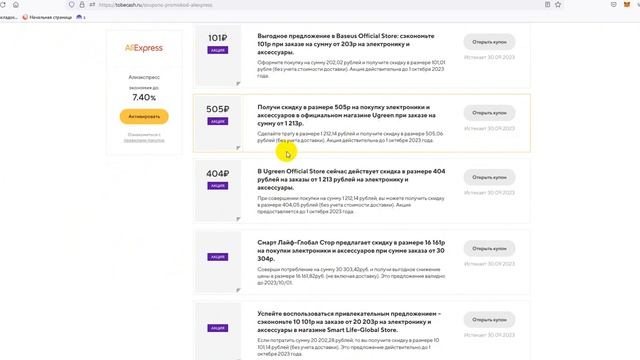Click the corner arrow on the 101₽ coupon tile

(x=238, y=84)
